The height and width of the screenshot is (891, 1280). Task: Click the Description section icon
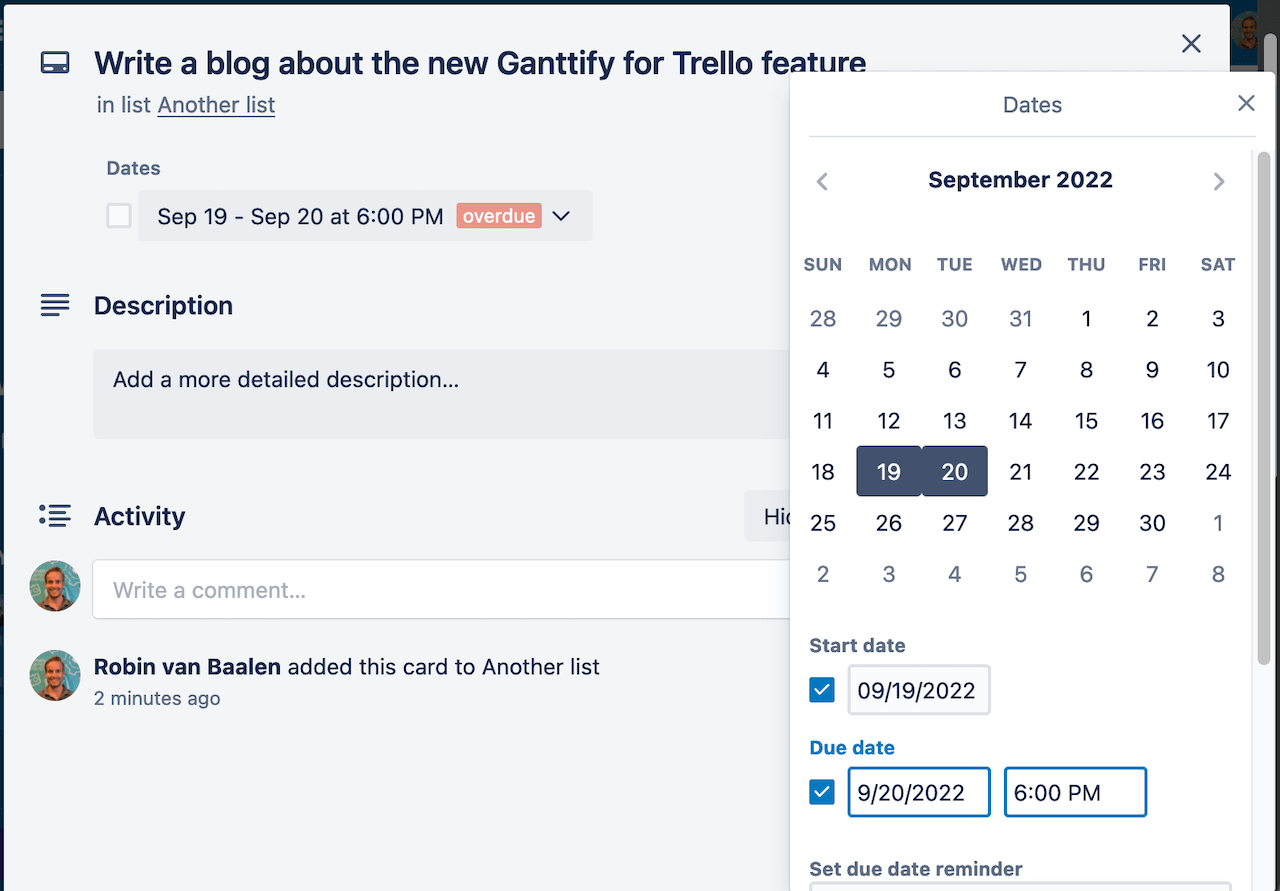pos(55,305)
